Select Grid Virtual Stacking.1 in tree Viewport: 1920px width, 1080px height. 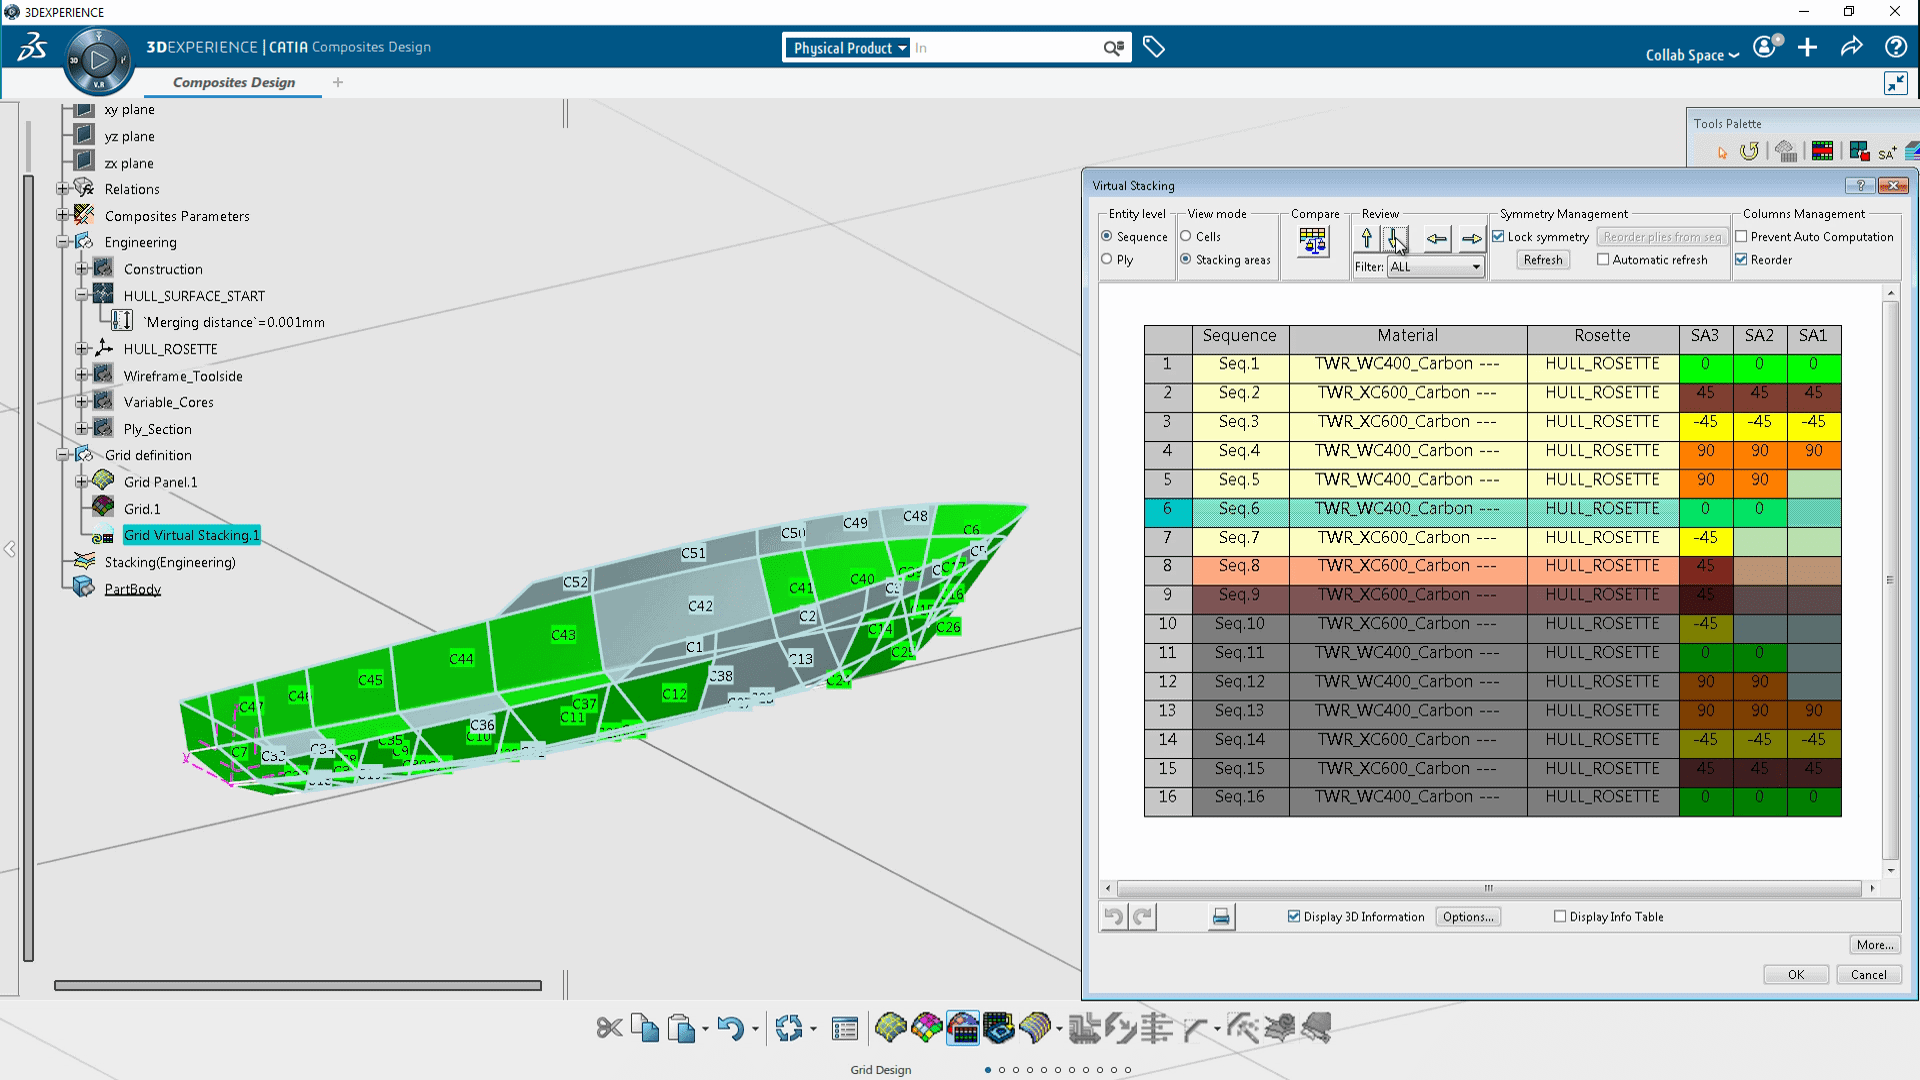point(191,535)
